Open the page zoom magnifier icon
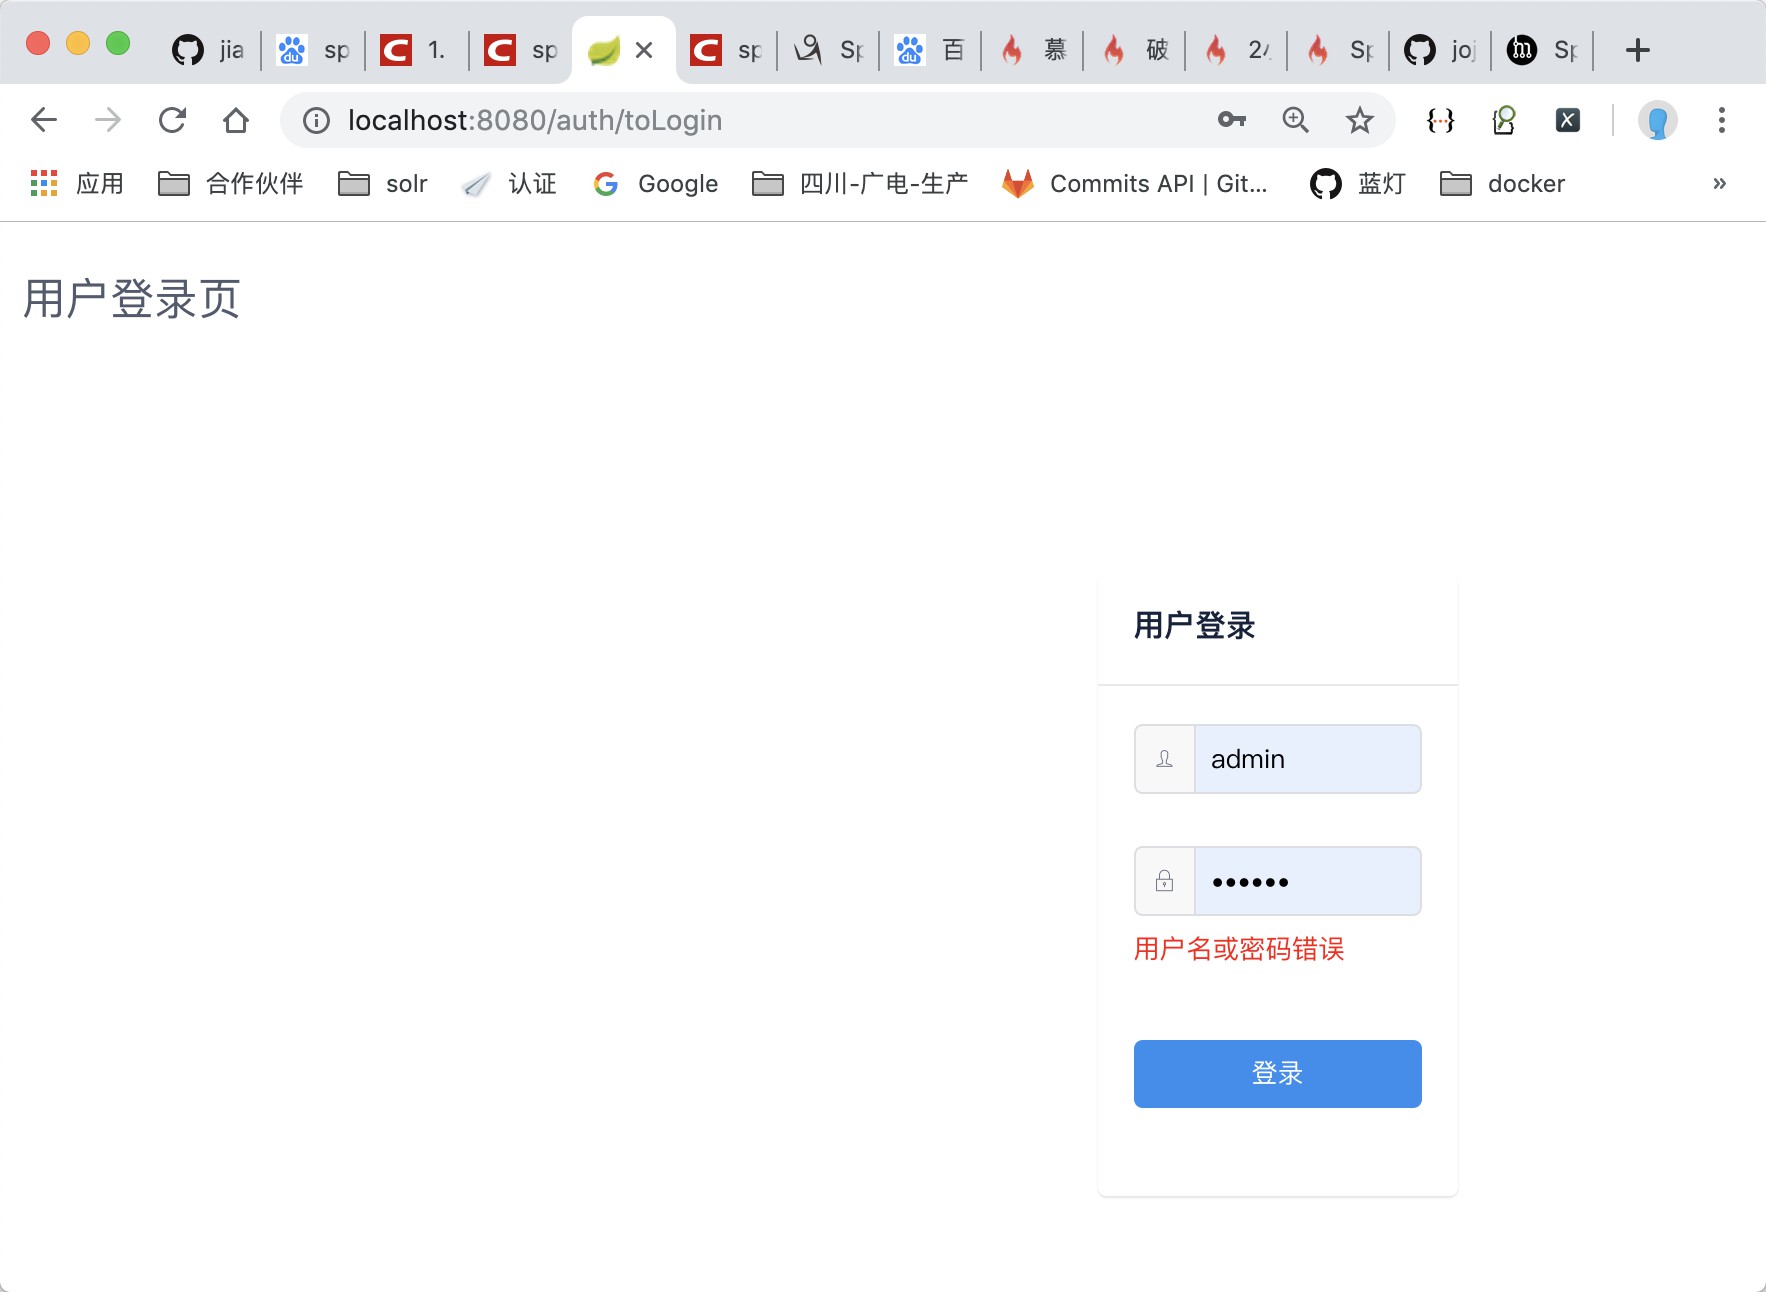 (x=1295, y=120)
